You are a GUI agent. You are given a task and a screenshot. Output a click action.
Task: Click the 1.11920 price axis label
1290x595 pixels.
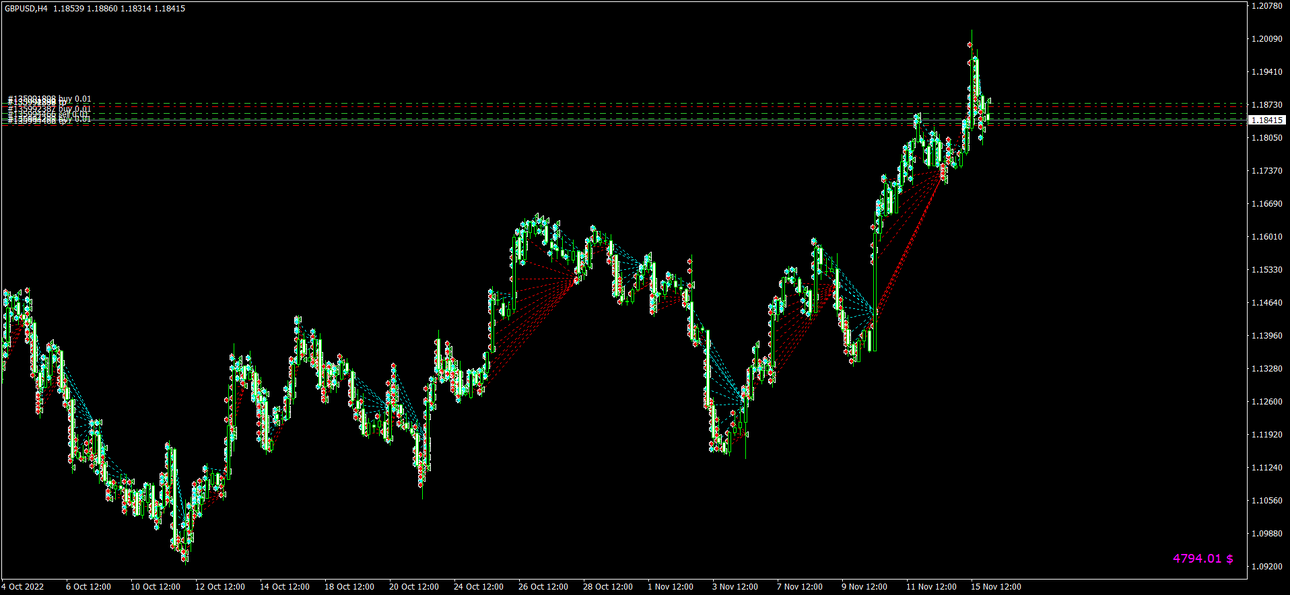[1266, 435]
